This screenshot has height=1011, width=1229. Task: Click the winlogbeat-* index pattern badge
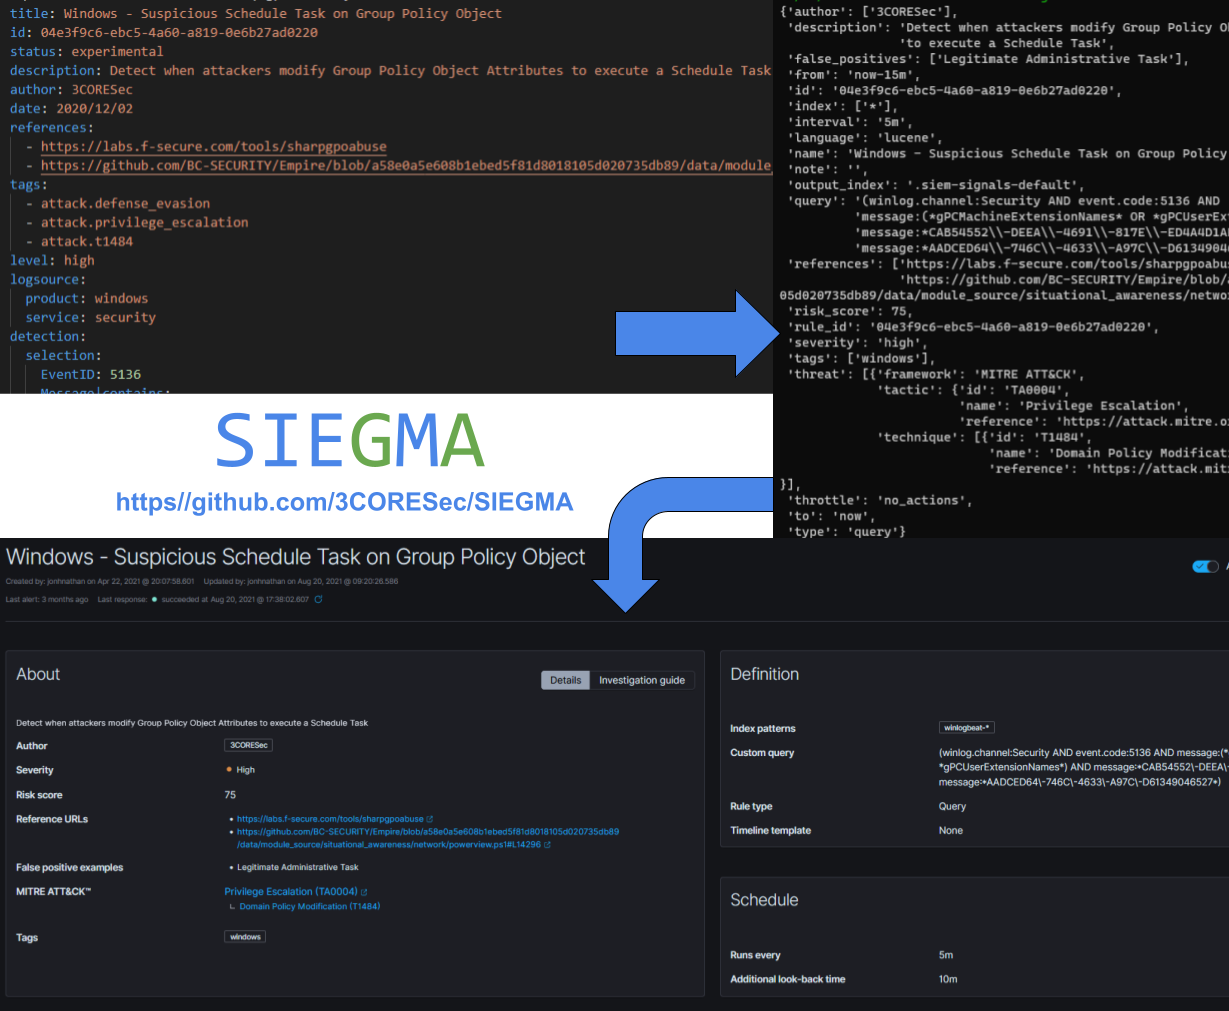coord(967,728)
